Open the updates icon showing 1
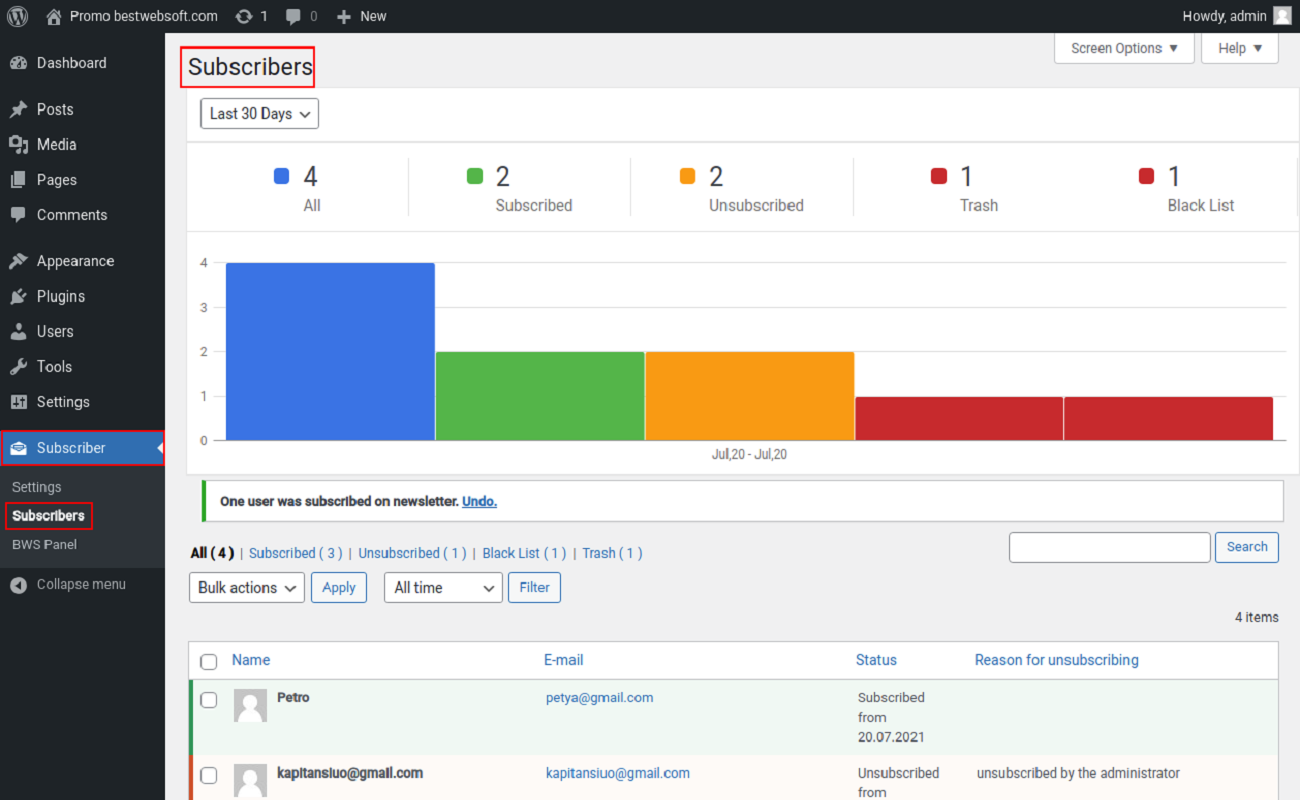The width and height of the screenshot is (1300, 800). click(x=244, y=16)
